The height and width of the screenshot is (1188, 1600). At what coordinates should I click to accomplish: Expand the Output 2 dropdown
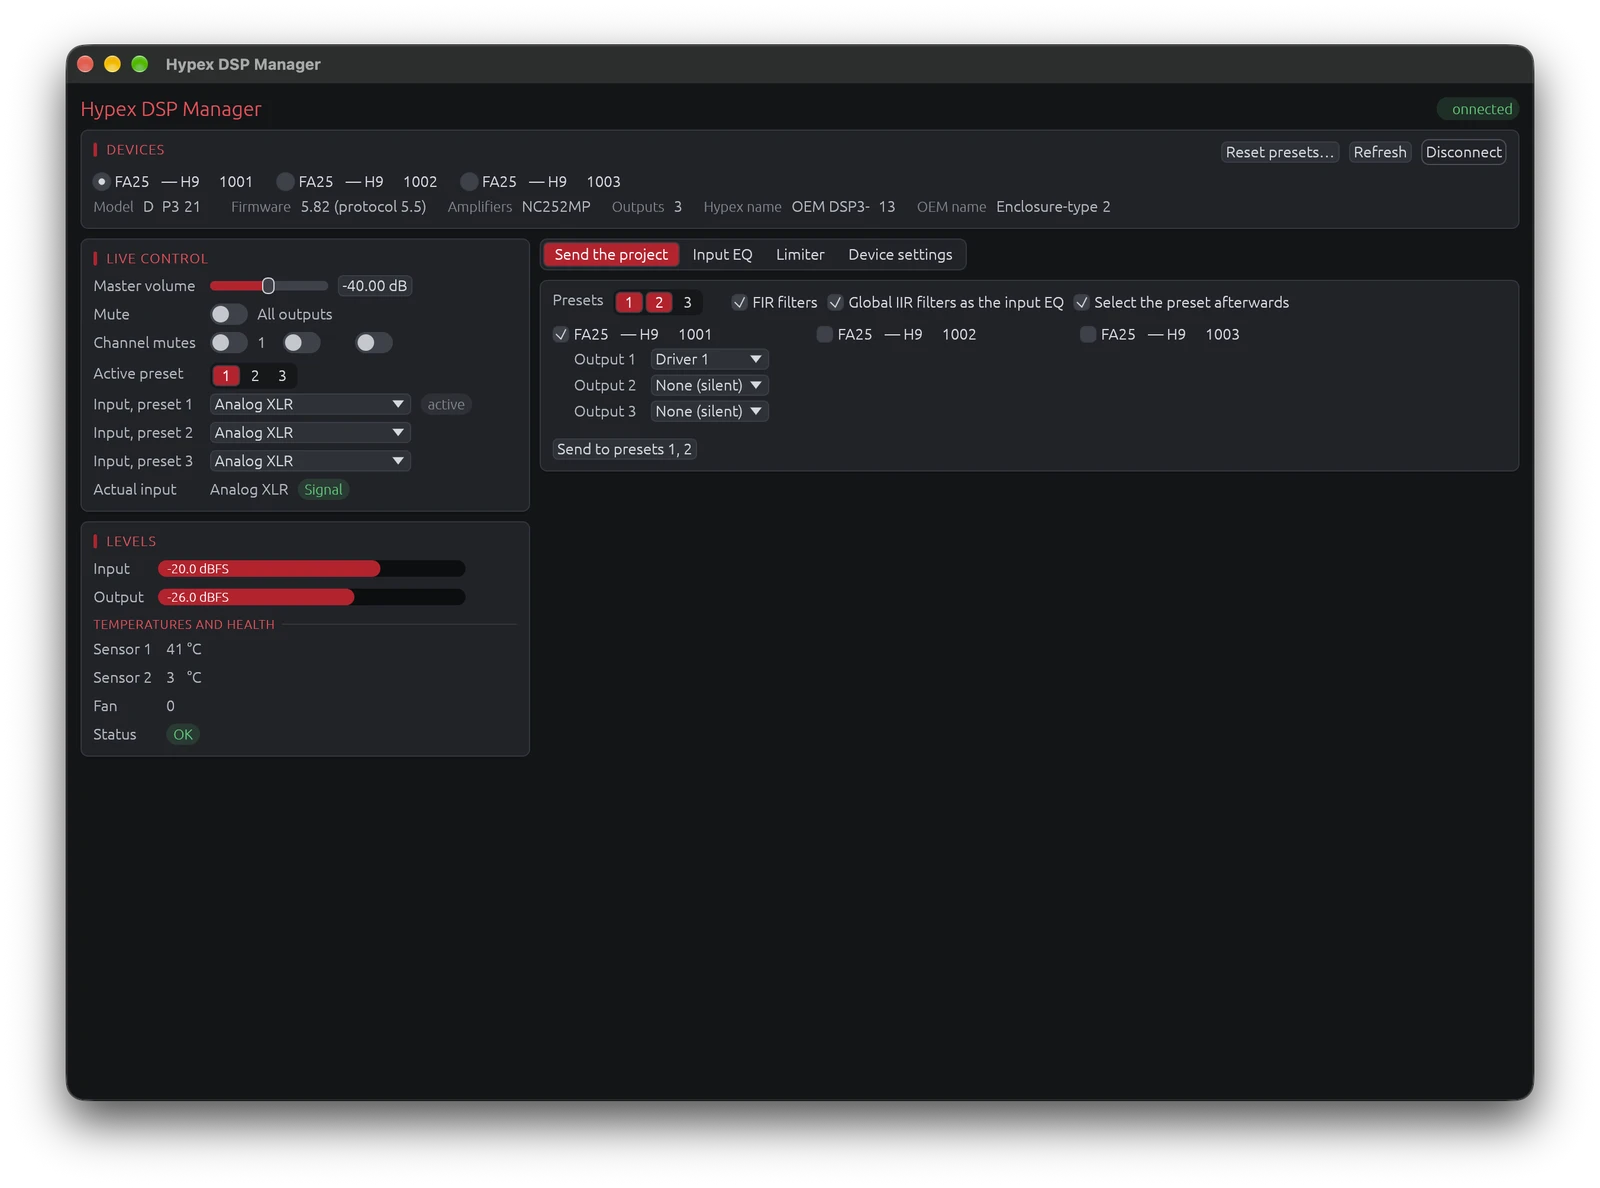[709, 385]
